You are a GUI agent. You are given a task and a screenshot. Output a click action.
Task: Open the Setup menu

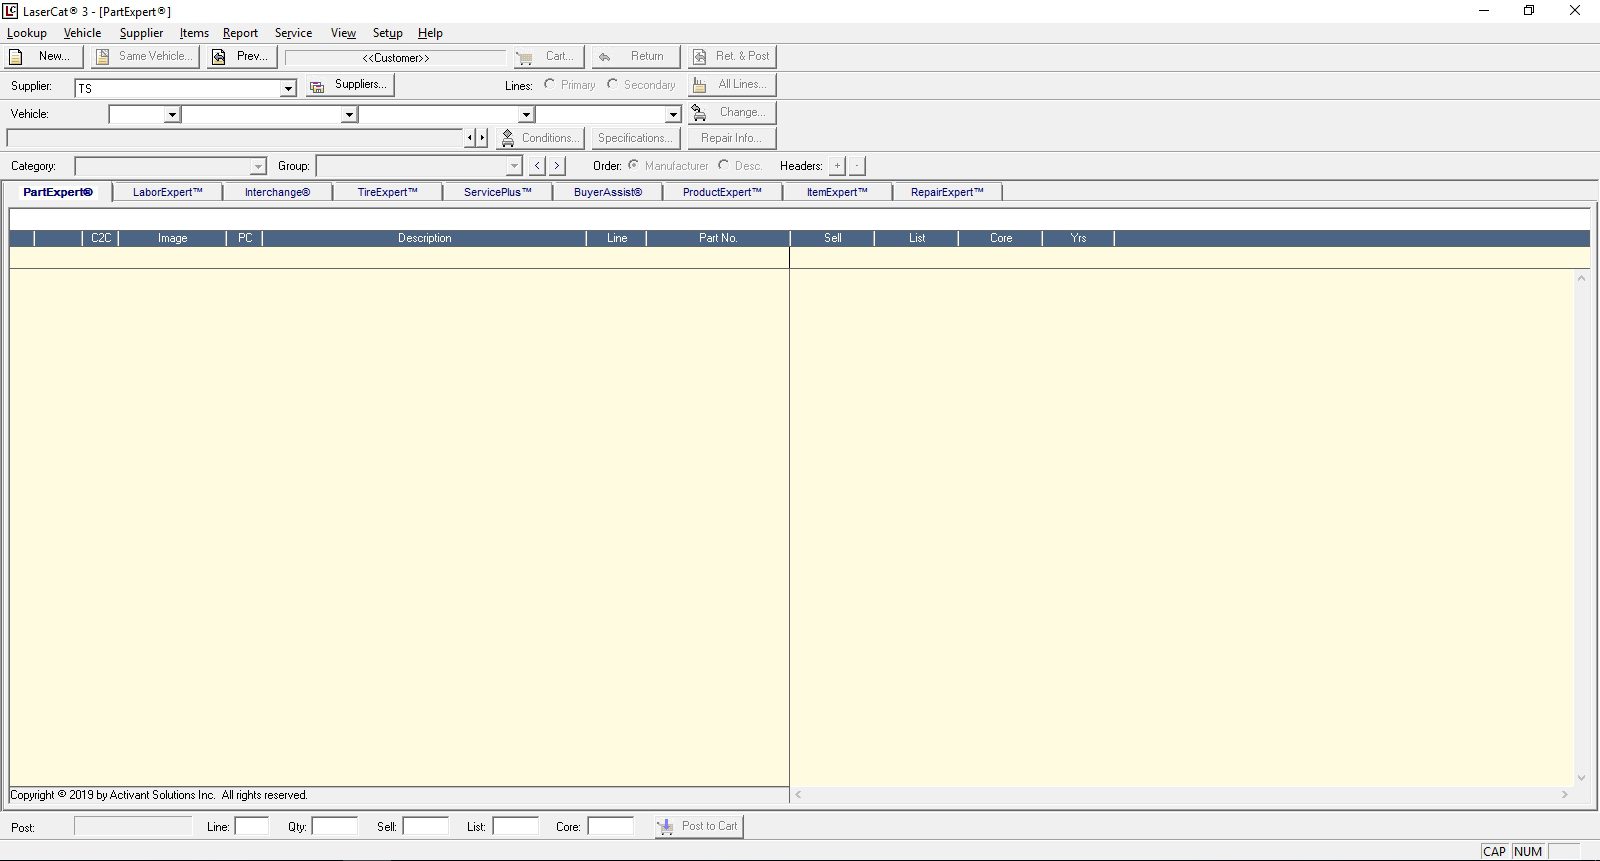coord(388,33)
